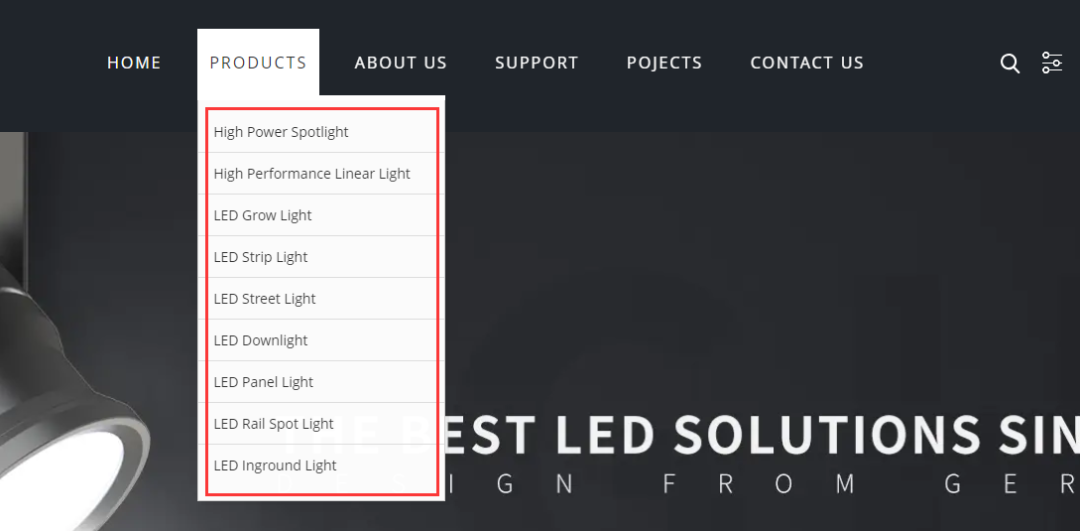Choose LED Inground Light option
This screenshot has width=1080, height=531.
[x=275, y=466]
